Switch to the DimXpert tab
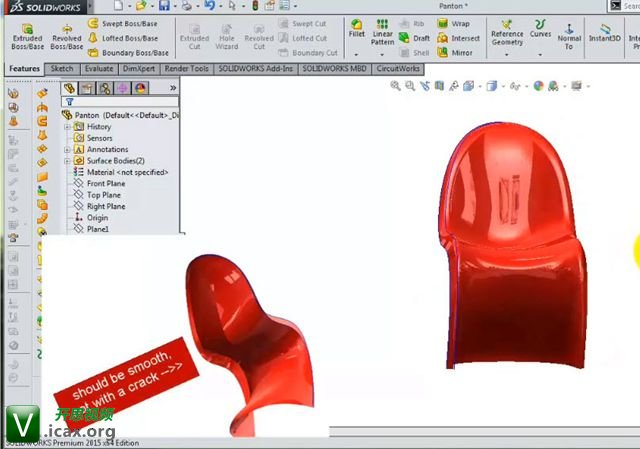 (139, 69)
